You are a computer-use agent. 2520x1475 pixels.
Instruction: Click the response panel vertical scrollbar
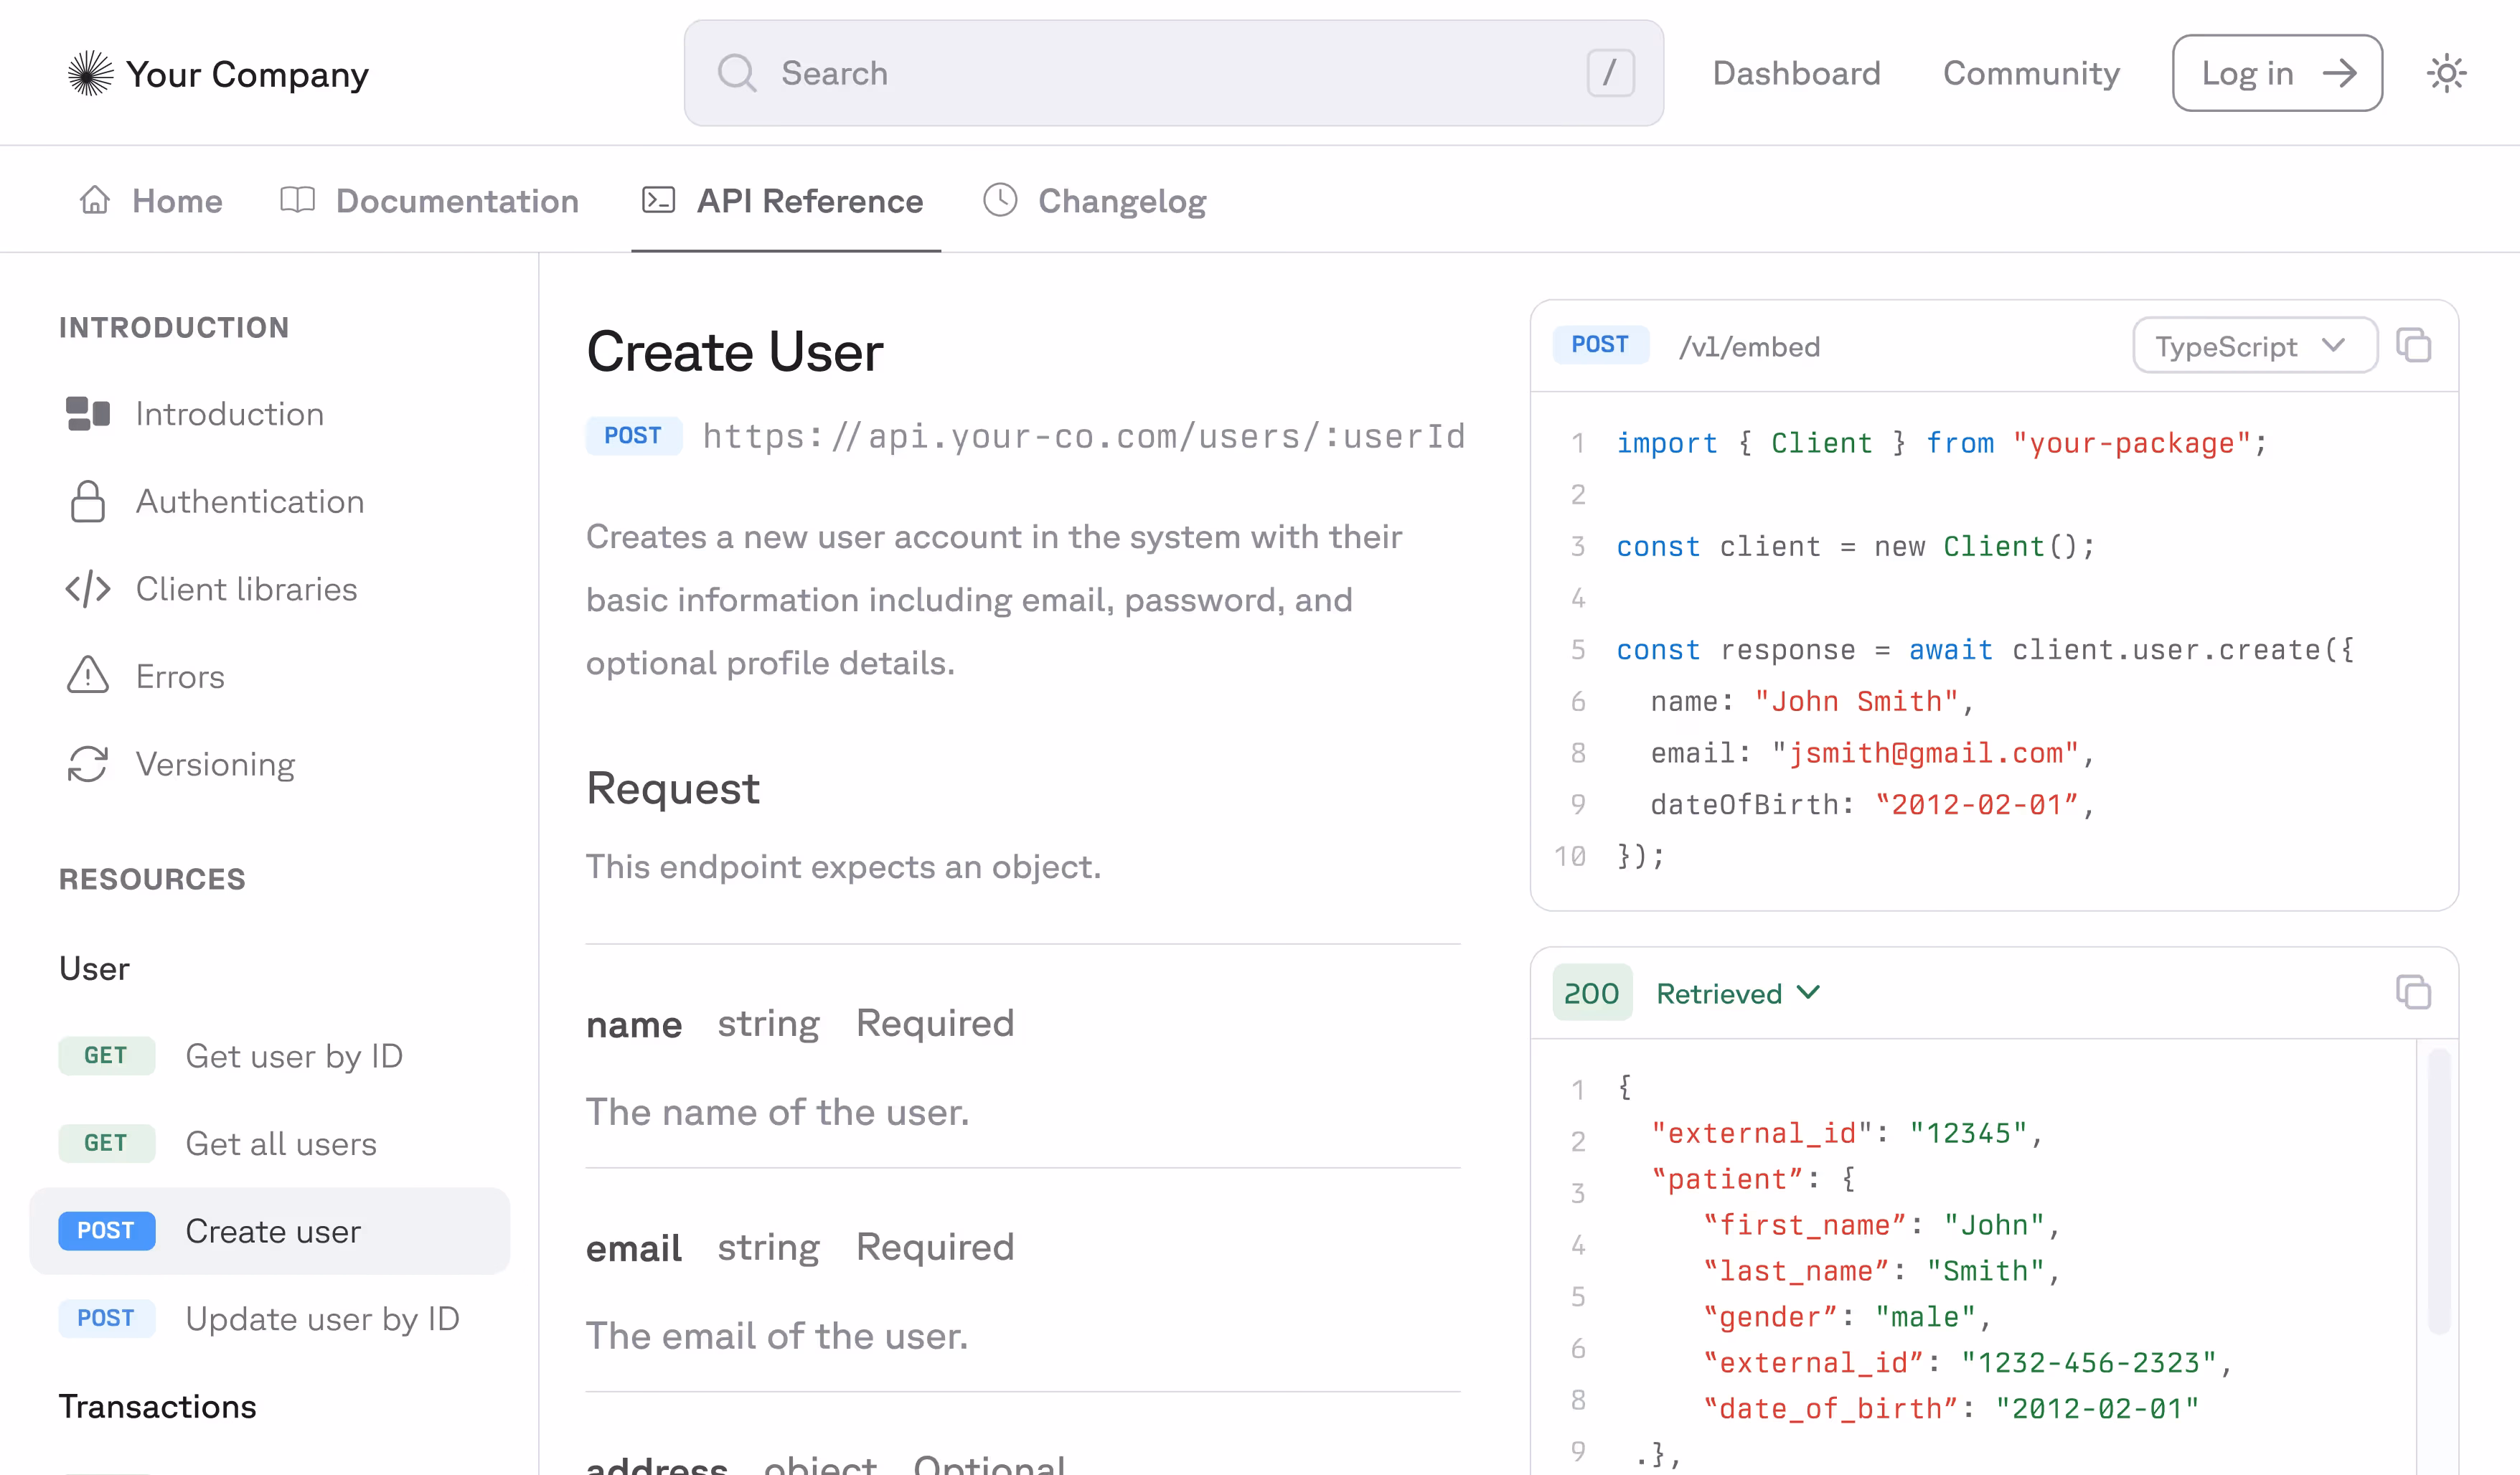pos(2439,1190)
